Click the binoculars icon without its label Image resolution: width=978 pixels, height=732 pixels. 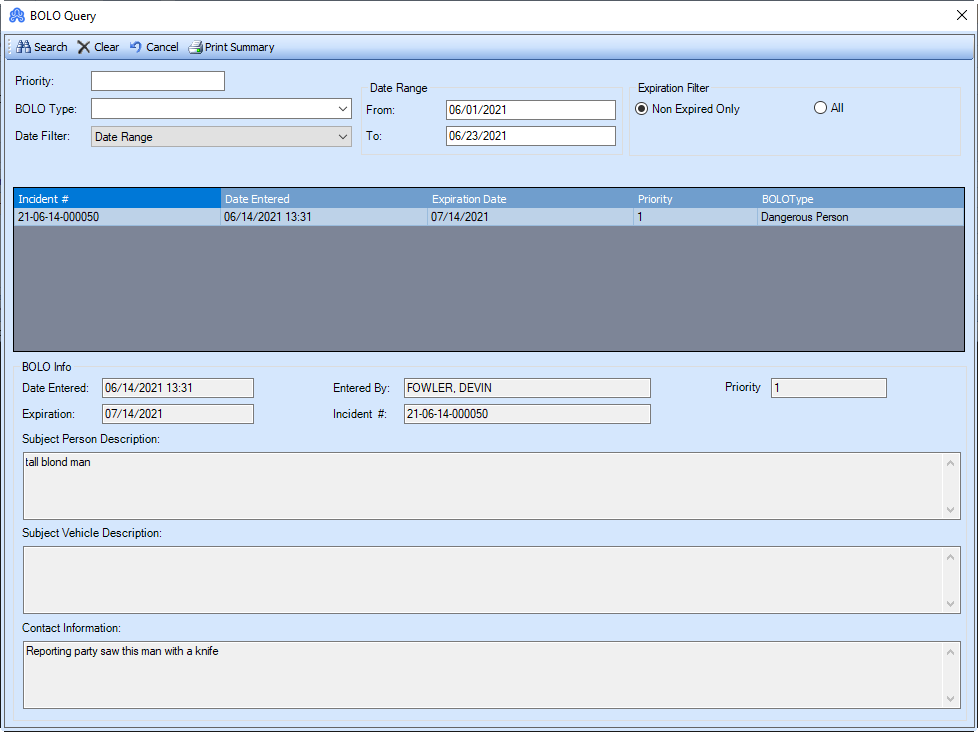[23, 46]
